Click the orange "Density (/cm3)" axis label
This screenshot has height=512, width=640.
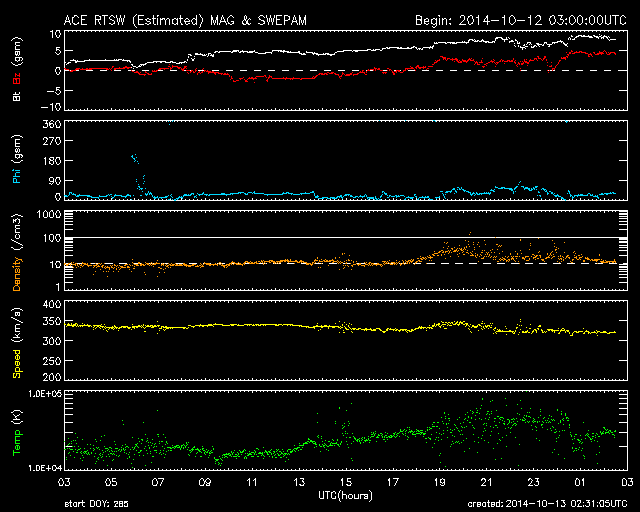tap(17, 252)
